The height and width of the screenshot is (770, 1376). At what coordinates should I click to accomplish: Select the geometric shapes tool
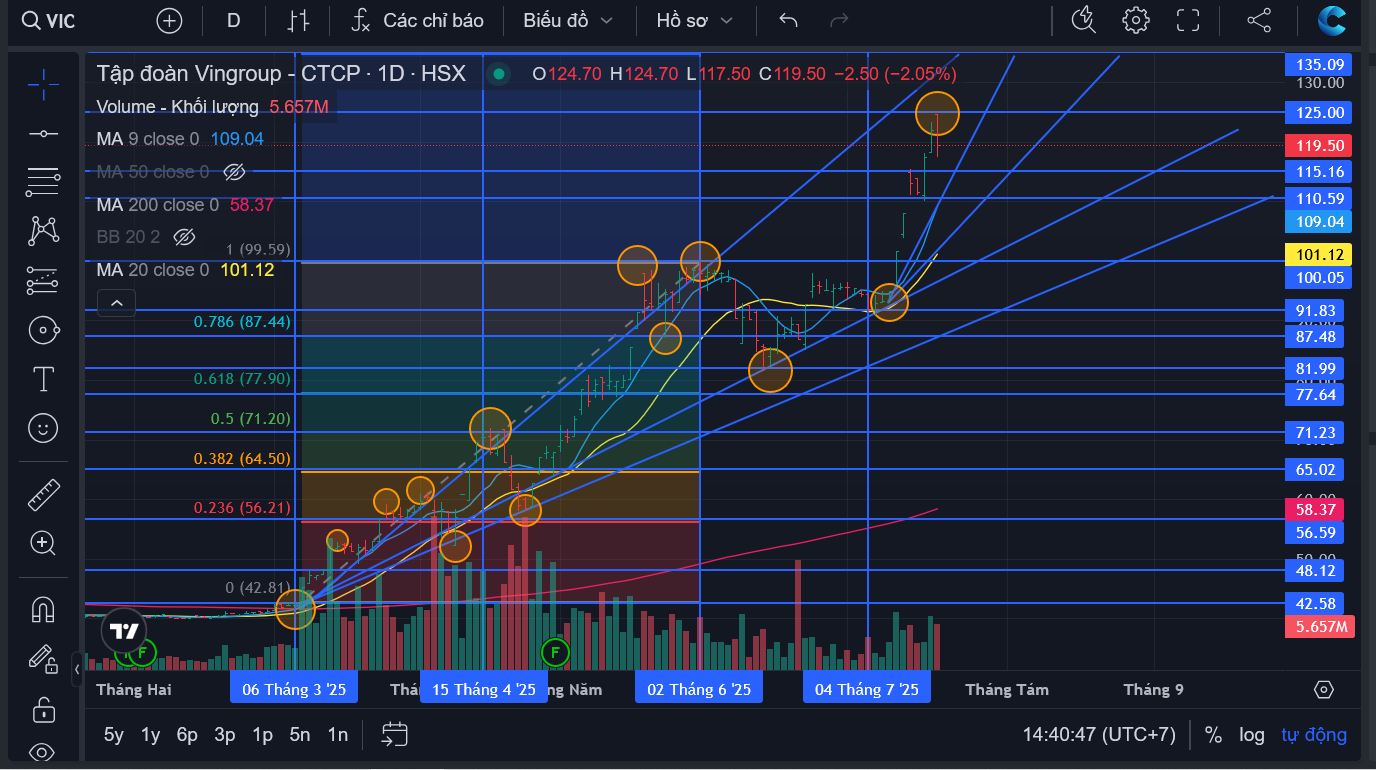pyautogui.click(x=43, y=330)
